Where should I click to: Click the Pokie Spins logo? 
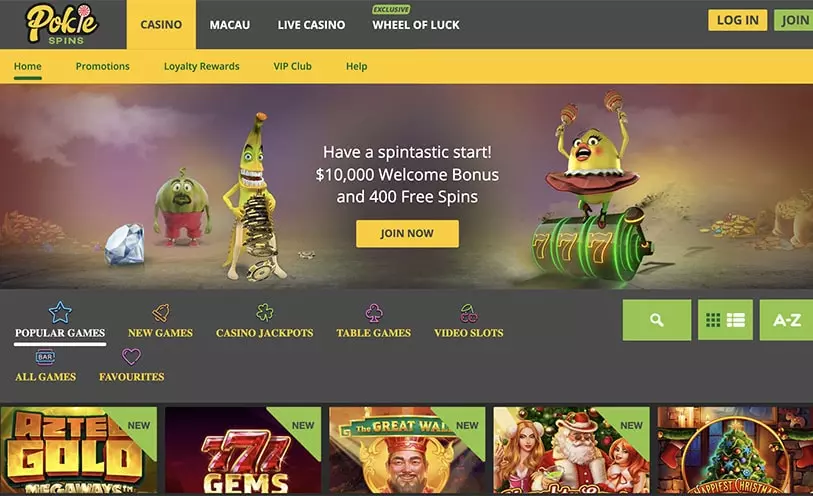(62, 24)
